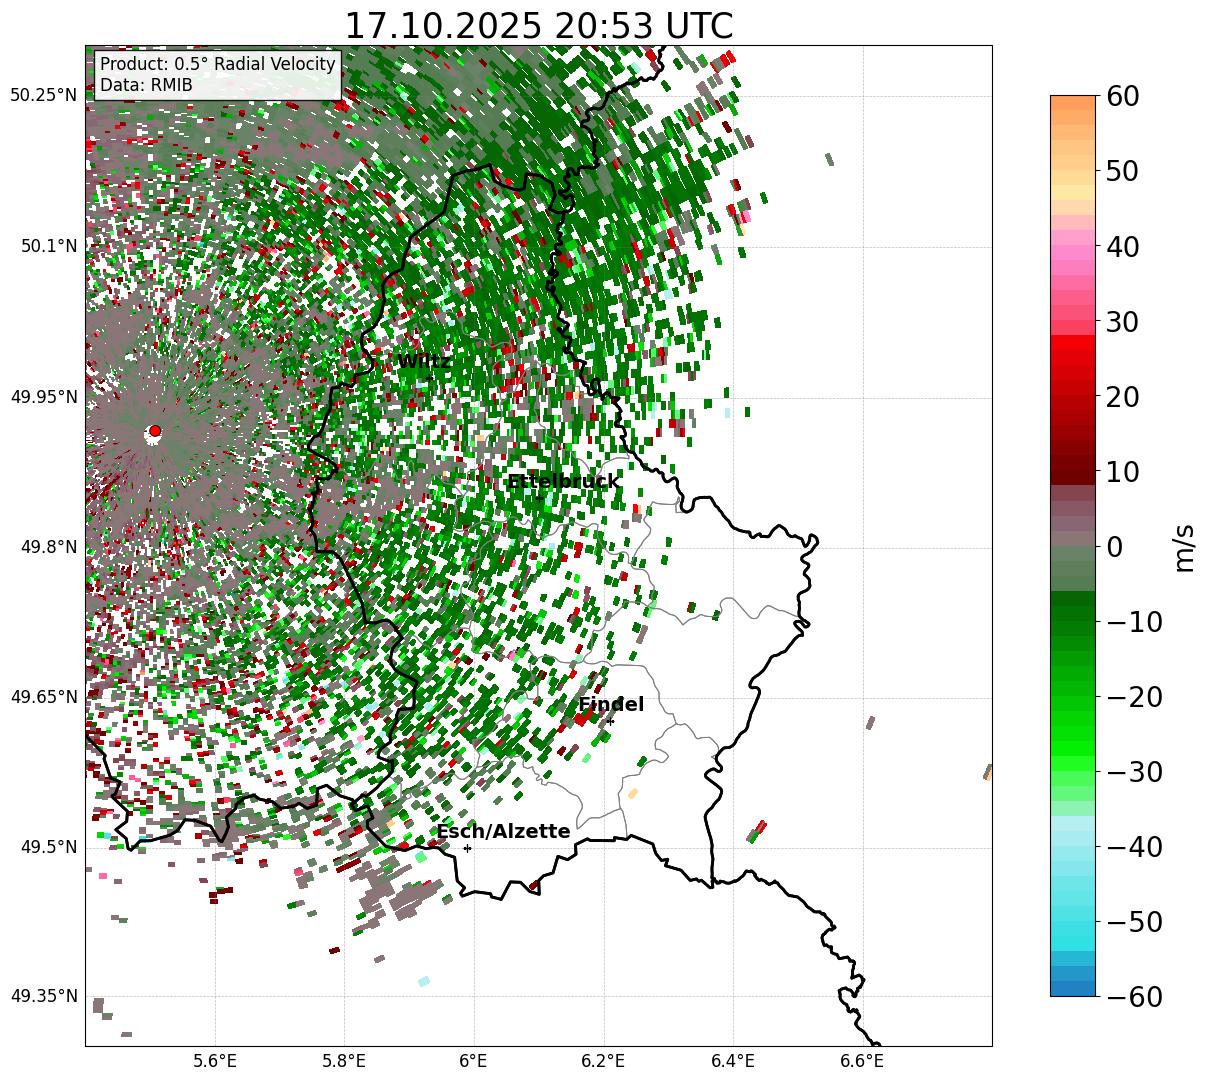Screen dimensions: 1207x1081
Task: Click the 49.65°N latitude tick label
Action: tap(44, 697)
